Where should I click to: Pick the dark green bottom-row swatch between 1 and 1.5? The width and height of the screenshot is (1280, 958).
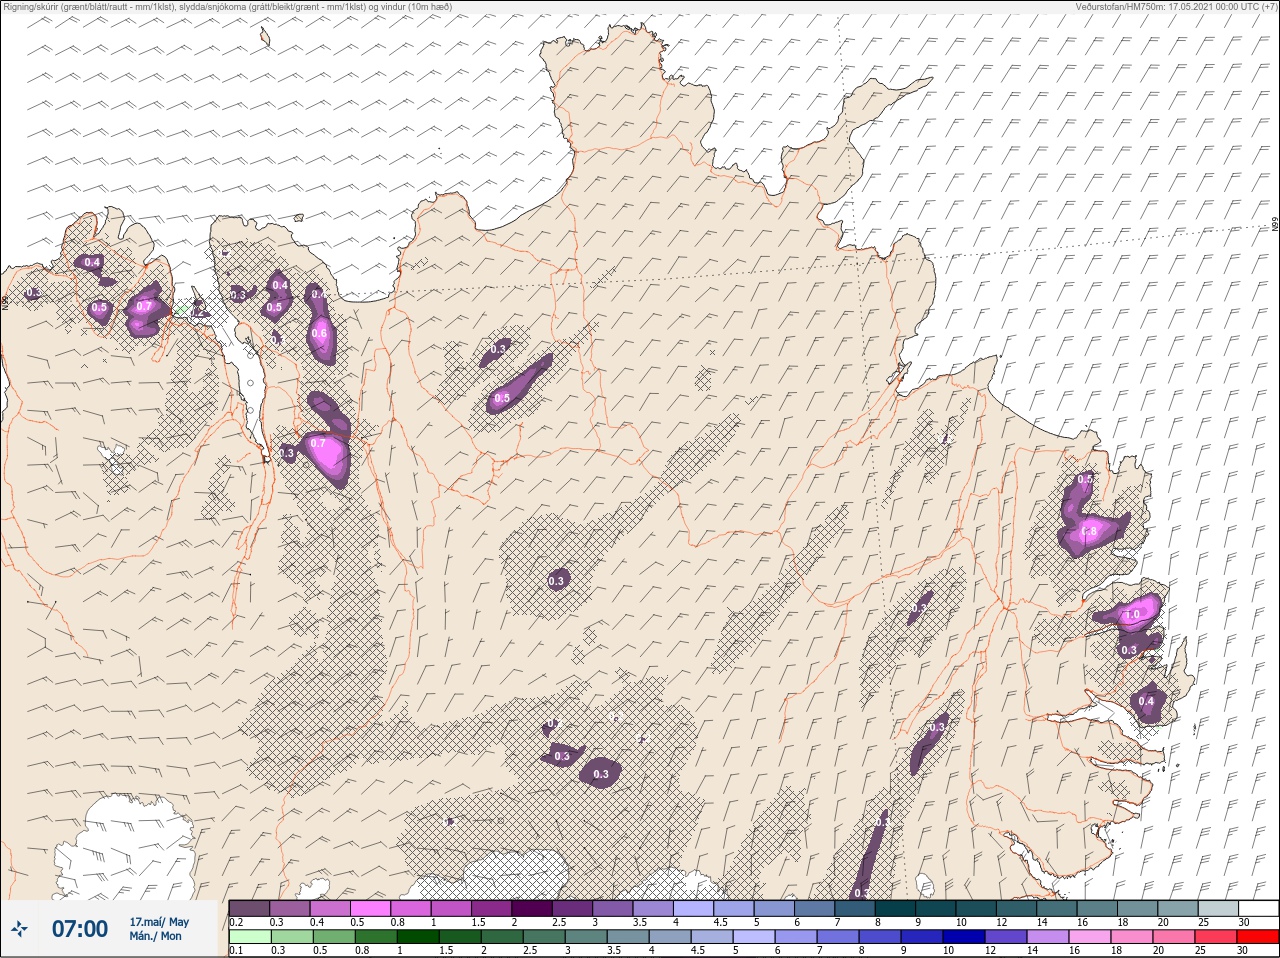(x=417, y=937)
